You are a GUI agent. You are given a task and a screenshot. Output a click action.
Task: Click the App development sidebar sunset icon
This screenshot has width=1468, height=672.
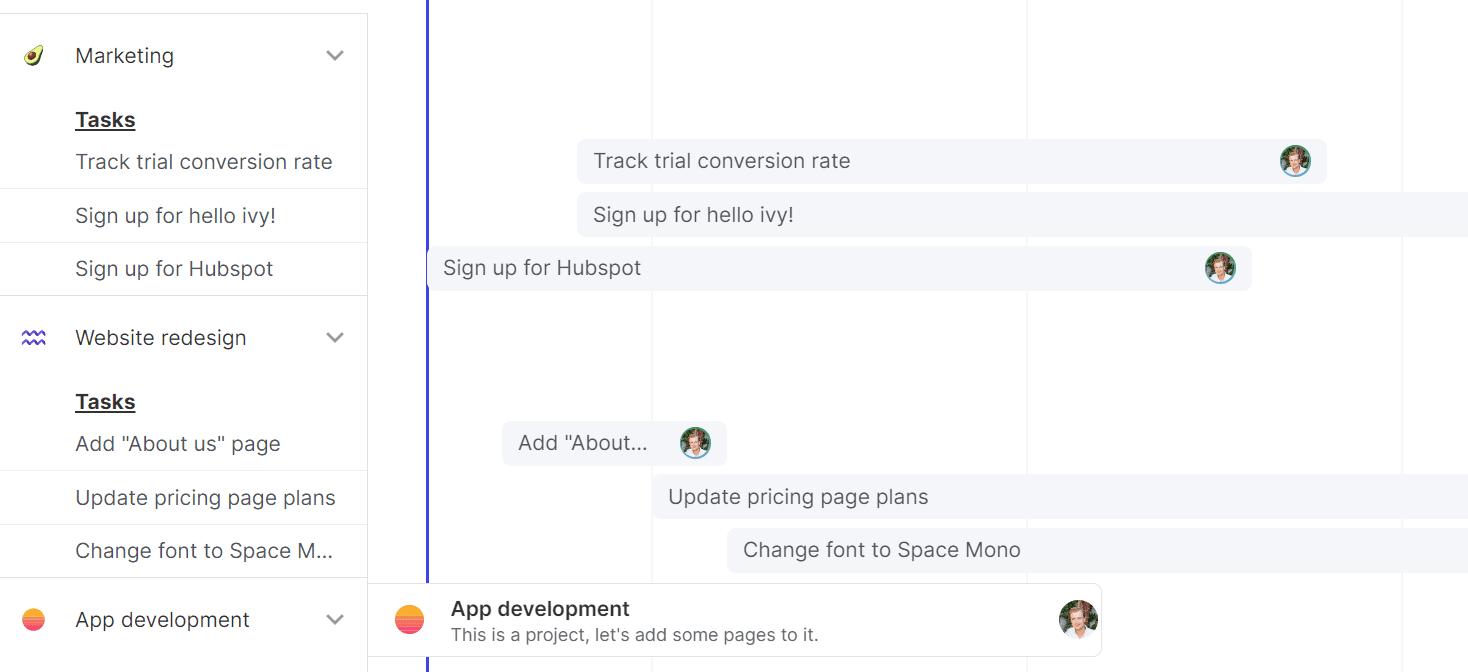tap(33, 620)
